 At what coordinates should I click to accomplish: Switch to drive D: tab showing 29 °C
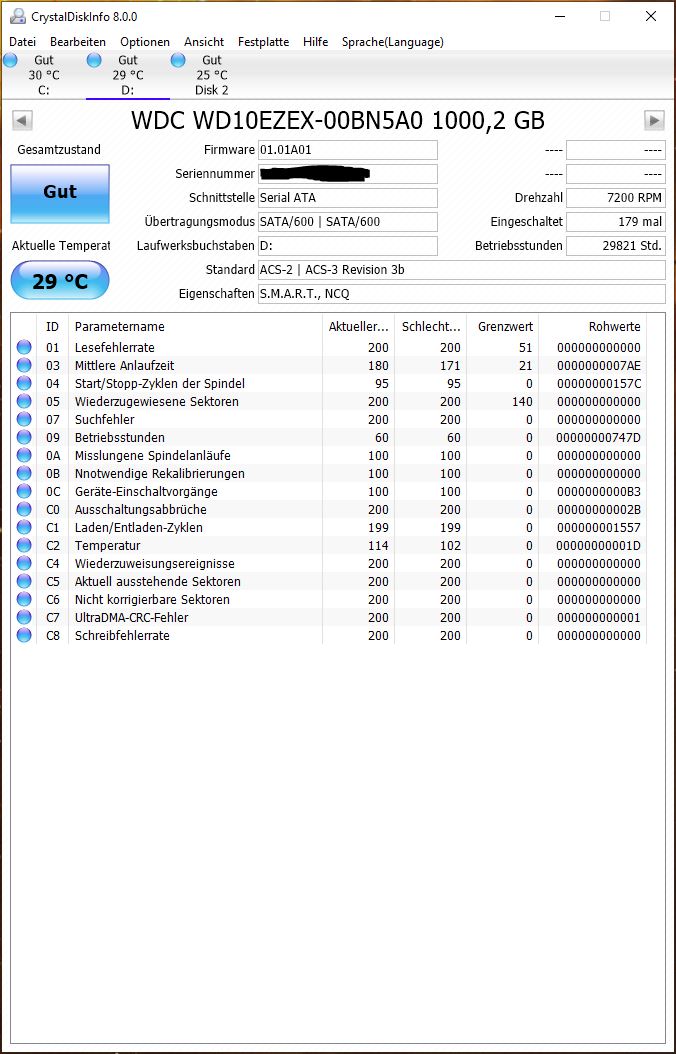coord(128,75)
